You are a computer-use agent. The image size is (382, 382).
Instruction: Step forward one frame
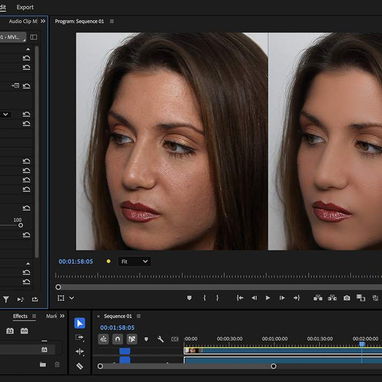[282, 298]
